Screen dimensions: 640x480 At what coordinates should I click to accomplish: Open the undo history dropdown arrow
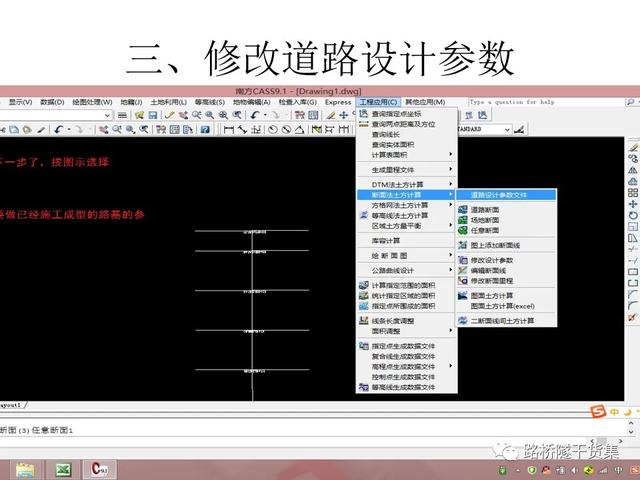[x=265, y=115]
